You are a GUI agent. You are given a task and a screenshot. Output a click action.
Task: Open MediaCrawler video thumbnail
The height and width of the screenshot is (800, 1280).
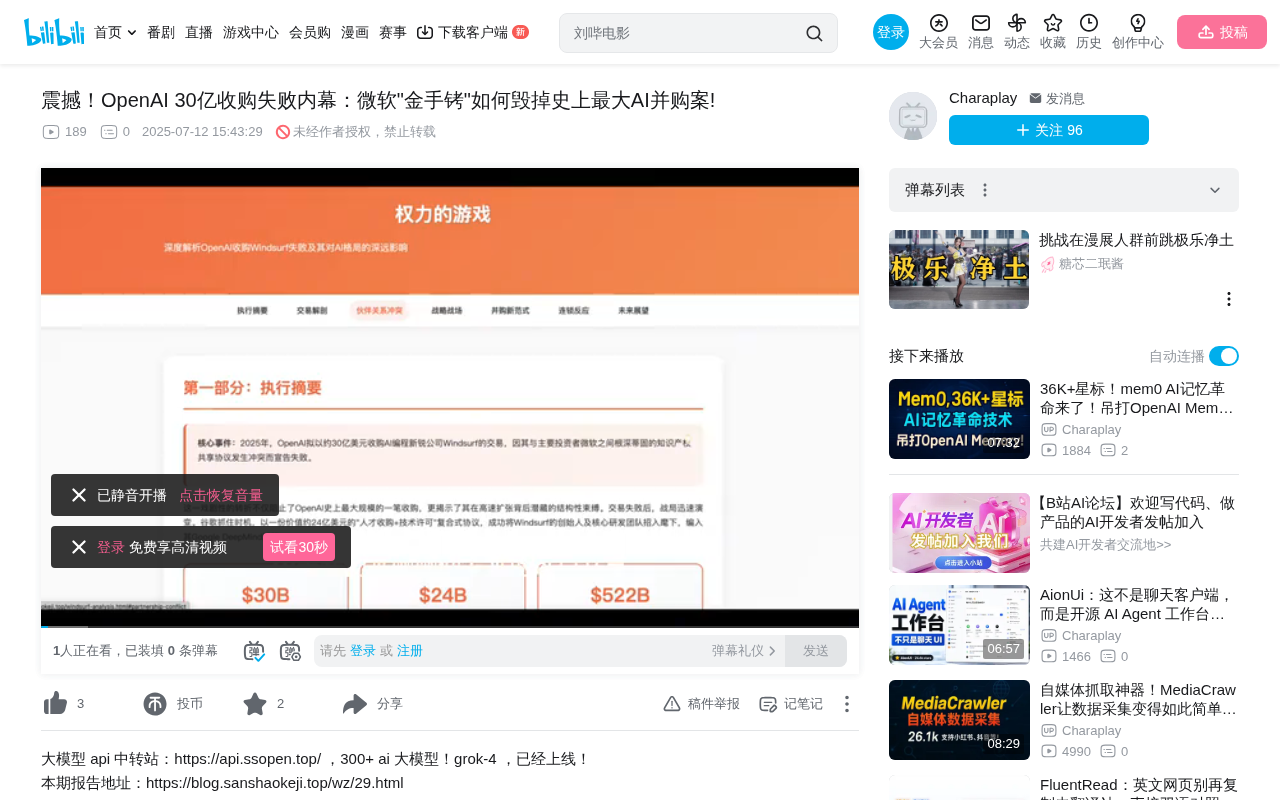point(959,720)
